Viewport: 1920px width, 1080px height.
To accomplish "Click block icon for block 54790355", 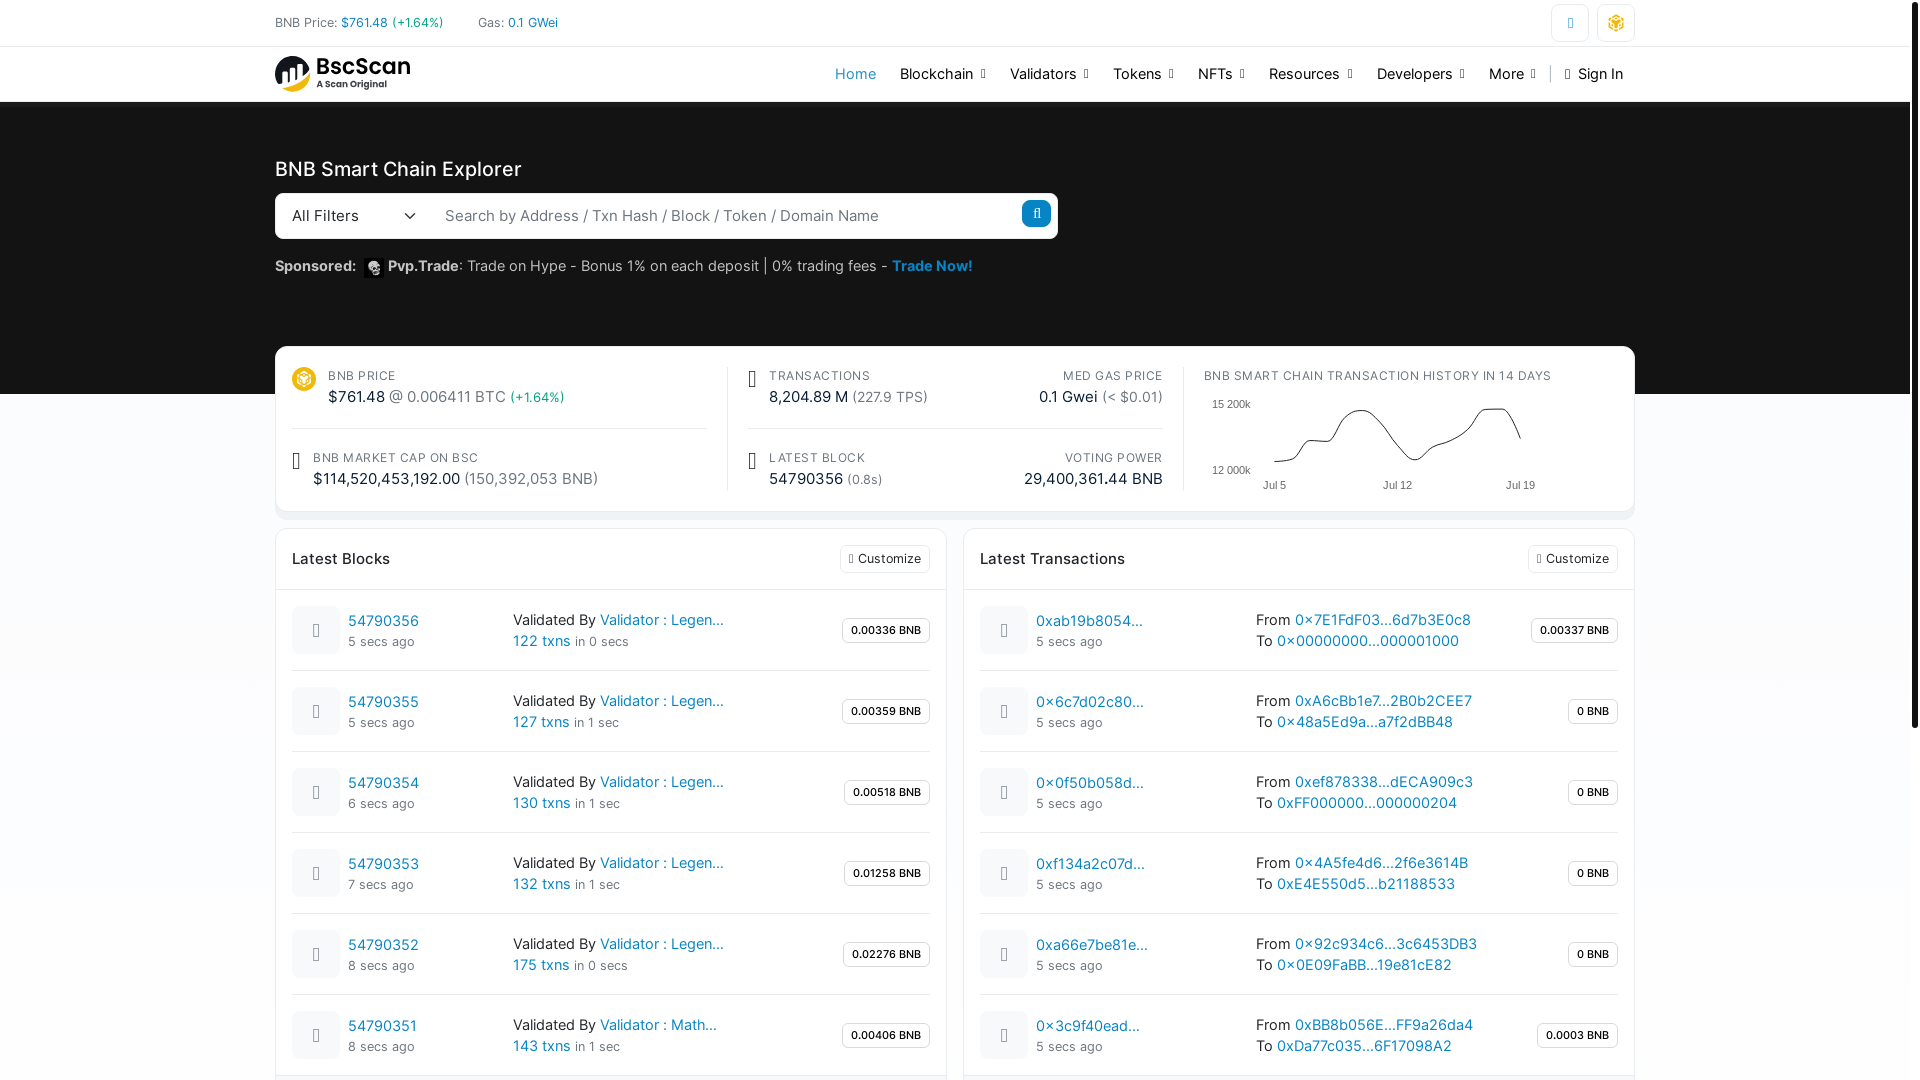I will (x=316, y=711).
